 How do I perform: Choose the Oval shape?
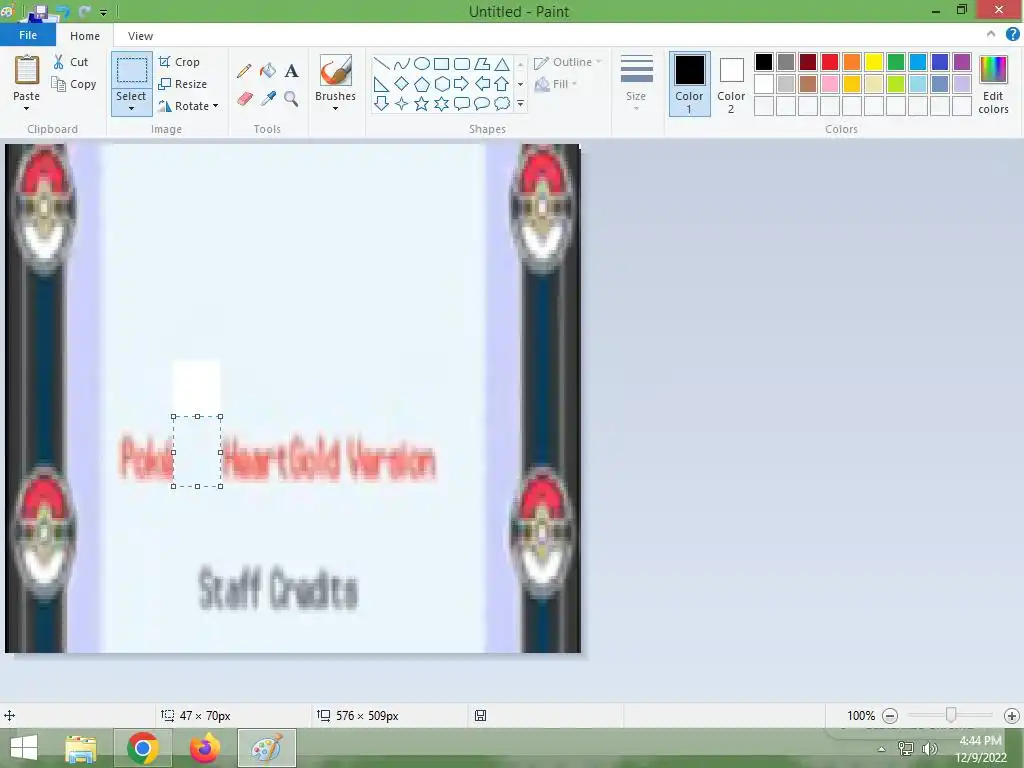[422, 63]
